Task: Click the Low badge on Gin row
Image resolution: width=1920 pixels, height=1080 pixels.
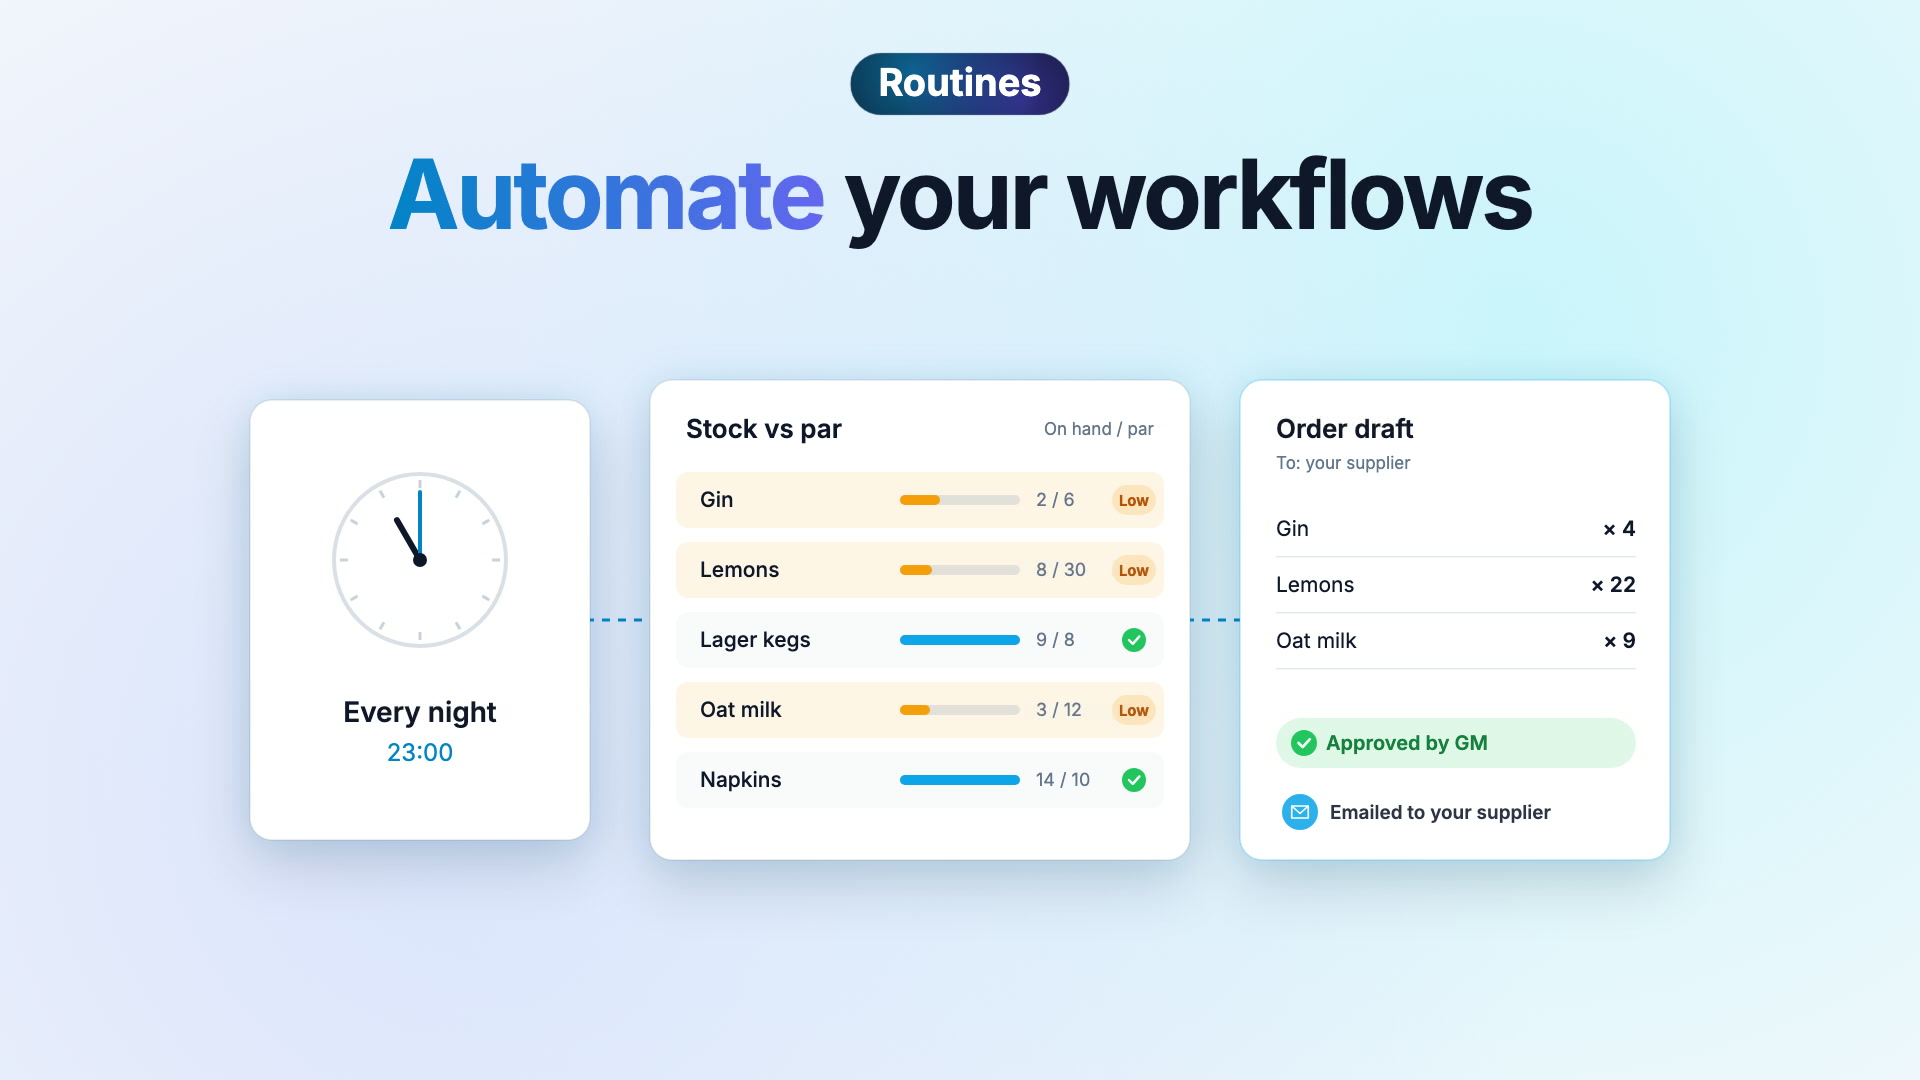Action: click(1133, 500)
